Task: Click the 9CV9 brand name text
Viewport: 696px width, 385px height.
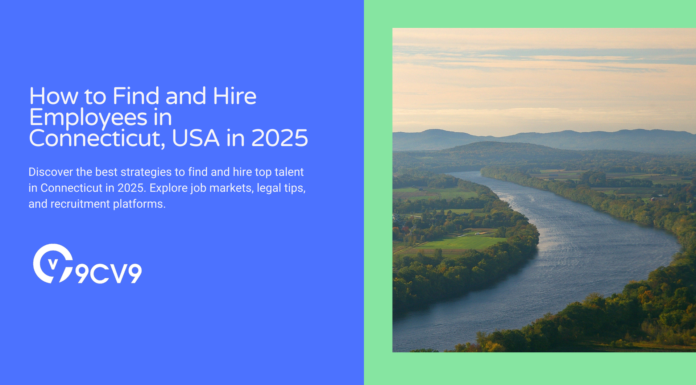Action: pos(109,274)
